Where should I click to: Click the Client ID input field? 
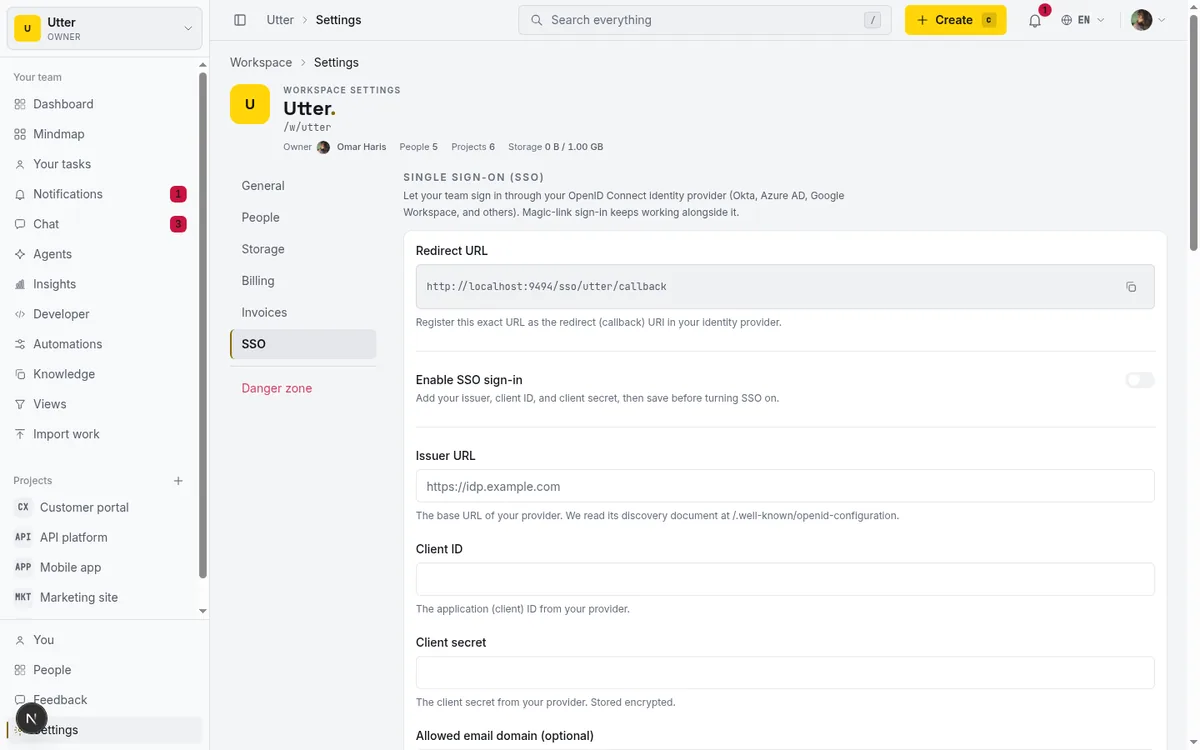pyautogui.click(x=785, y=579)
